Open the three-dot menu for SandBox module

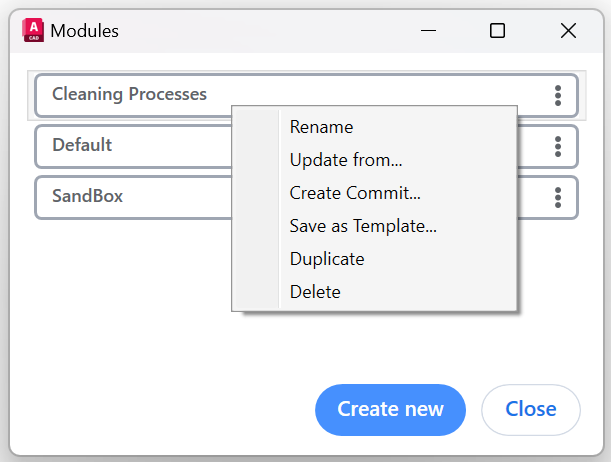tap(558, 197)
